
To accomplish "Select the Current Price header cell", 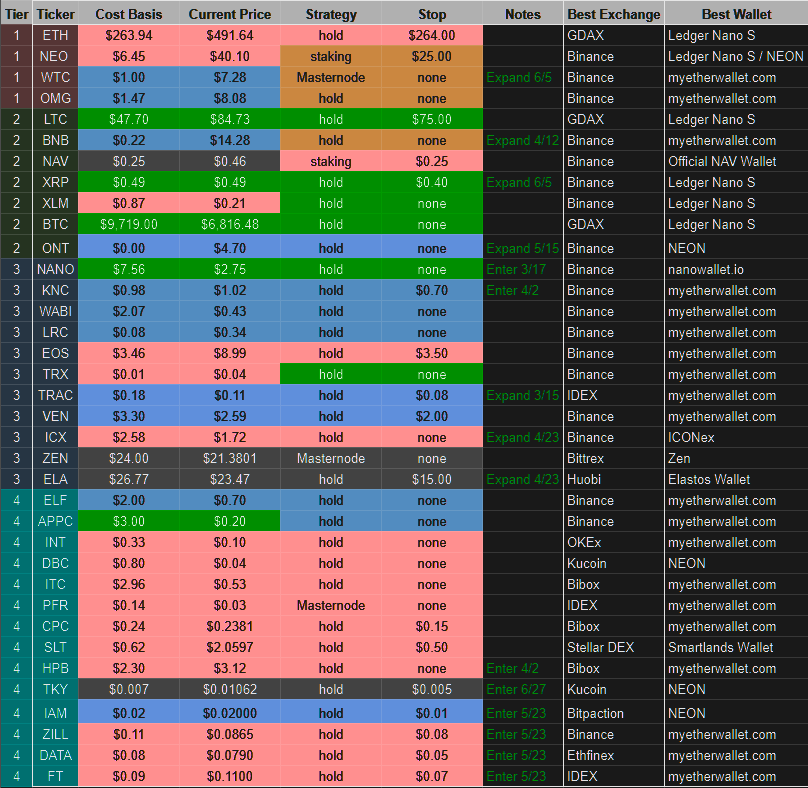I will point(230,14).
